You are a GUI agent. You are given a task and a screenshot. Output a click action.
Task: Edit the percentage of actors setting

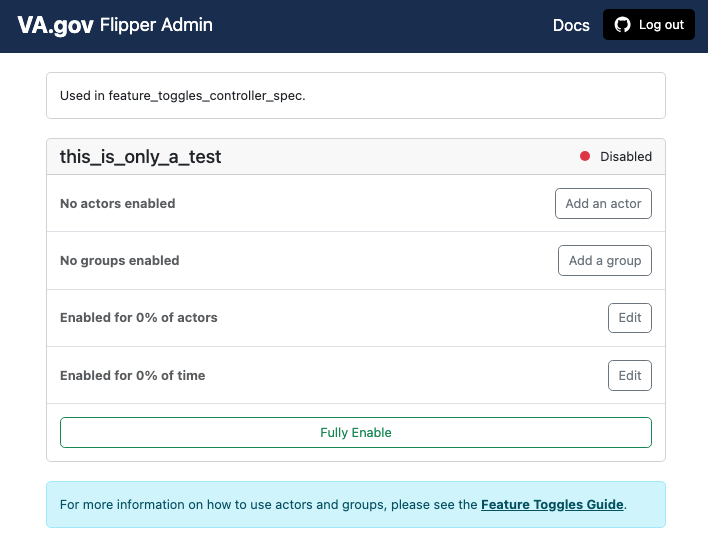(x=629, y=318)
